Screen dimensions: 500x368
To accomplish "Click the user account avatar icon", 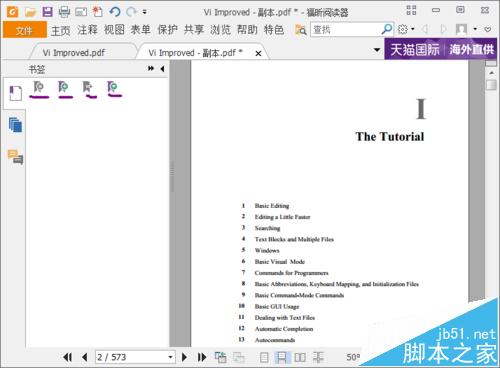I will point(461,30).
